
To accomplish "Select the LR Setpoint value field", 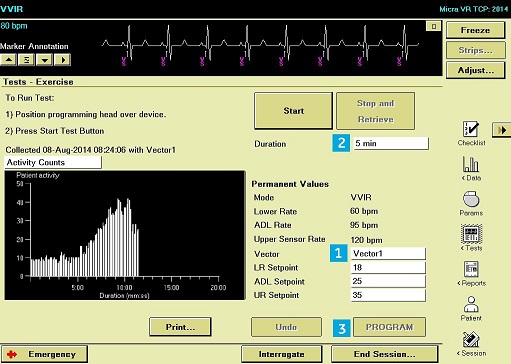I will point(388,267).
